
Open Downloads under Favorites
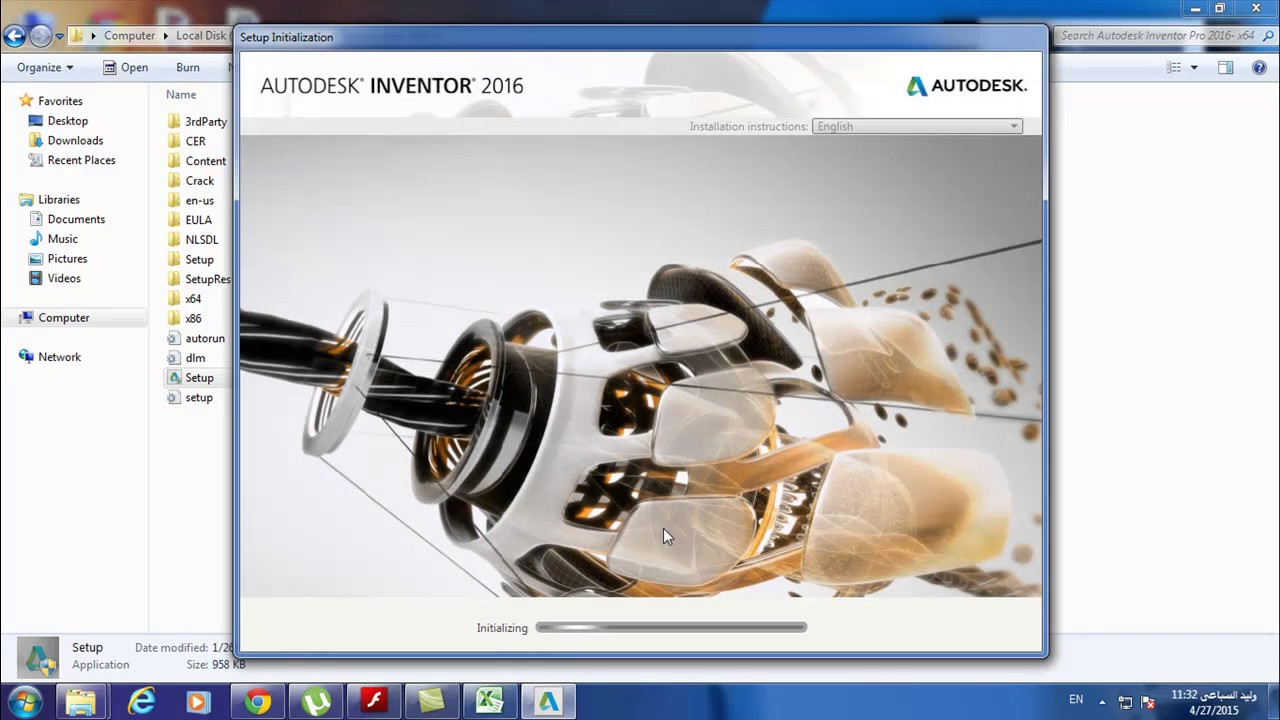coord(75,141)
